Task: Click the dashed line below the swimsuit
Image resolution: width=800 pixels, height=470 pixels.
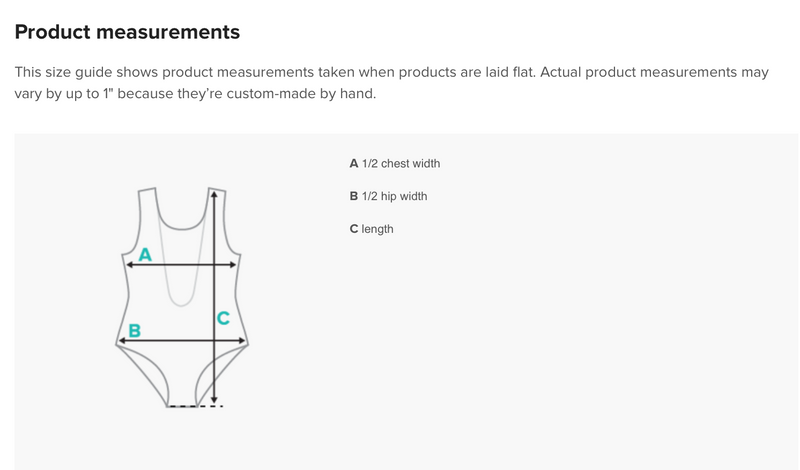Action: (x=195, y=406)
